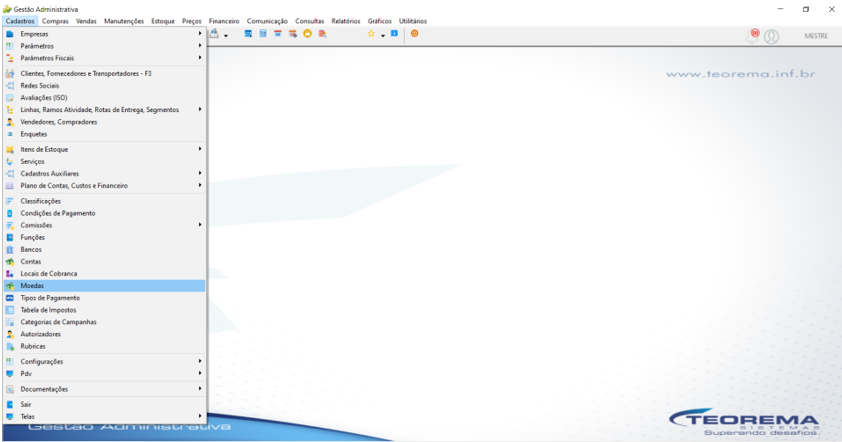Screen dimensions: 842x442
Task: Expand the Plano de Contas submenu arrow
Action: tap(200, 185)
